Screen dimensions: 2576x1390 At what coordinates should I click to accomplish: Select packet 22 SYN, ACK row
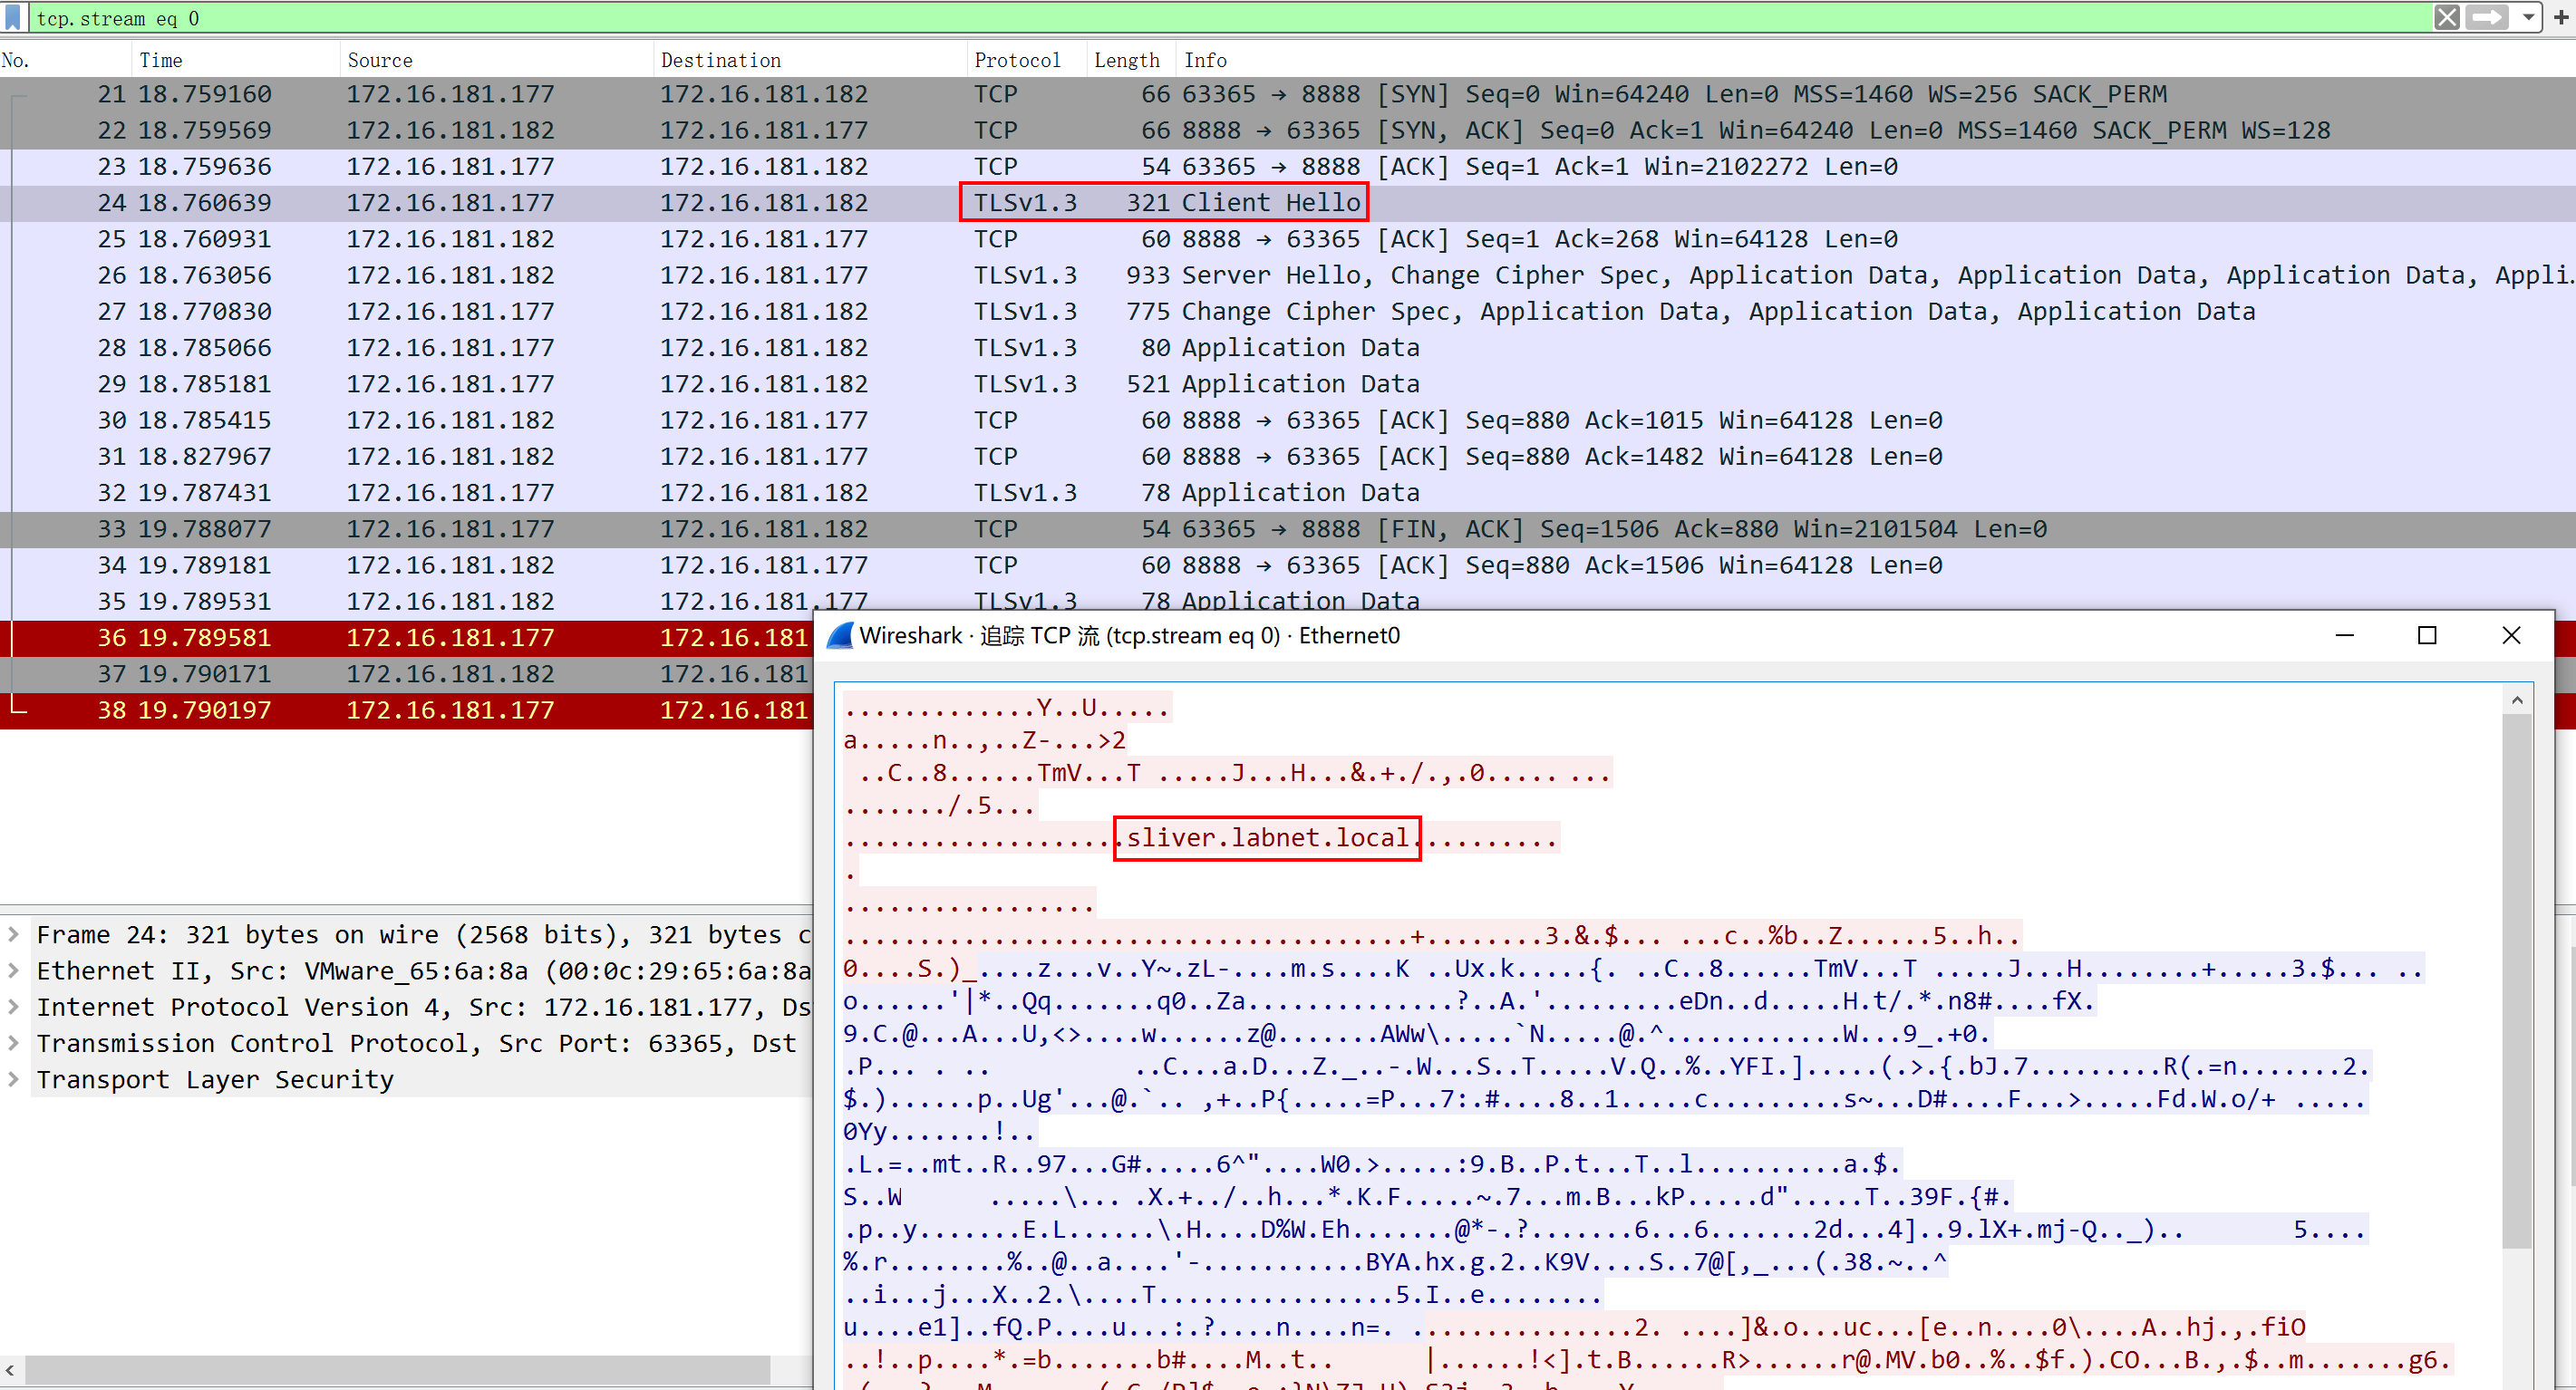point(1288,130)
